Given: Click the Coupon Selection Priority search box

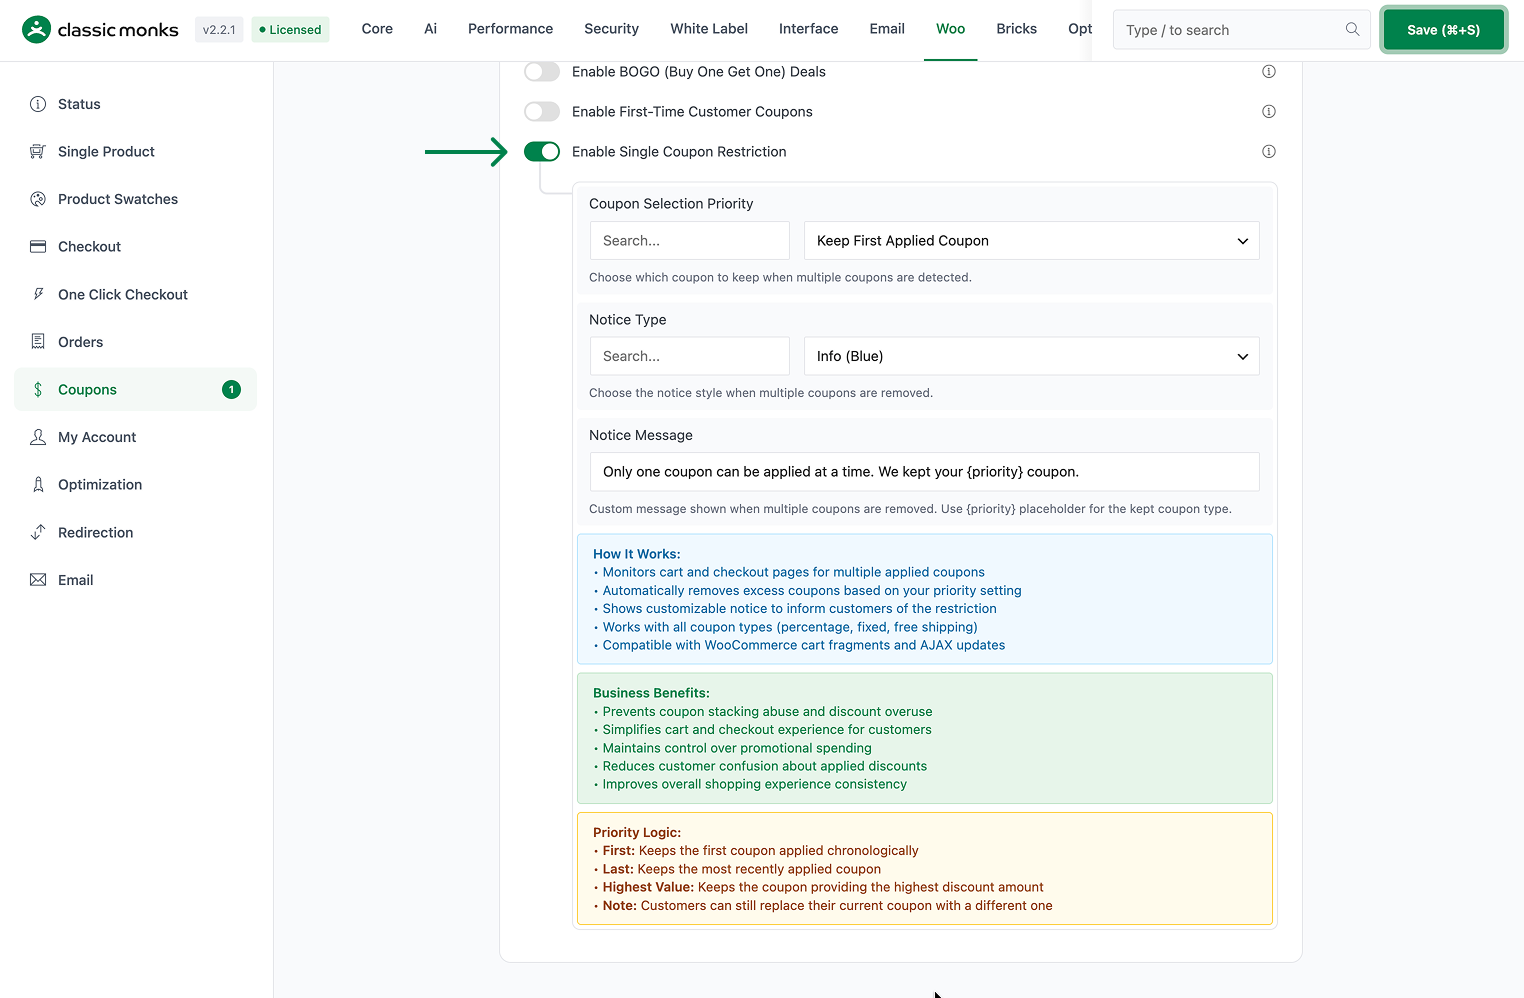Looking at the screenshot, I should click(690, 241).
